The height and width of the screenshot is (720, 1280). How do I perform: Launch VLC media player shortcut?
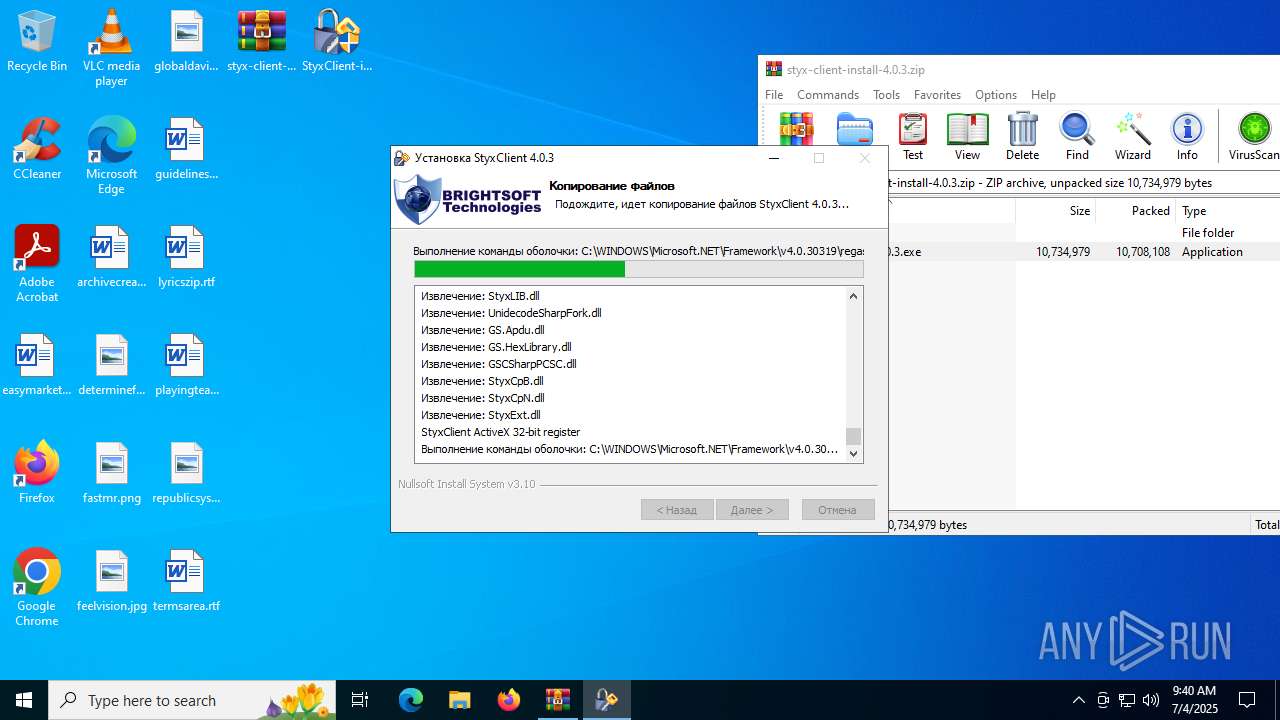coord(111,48)
